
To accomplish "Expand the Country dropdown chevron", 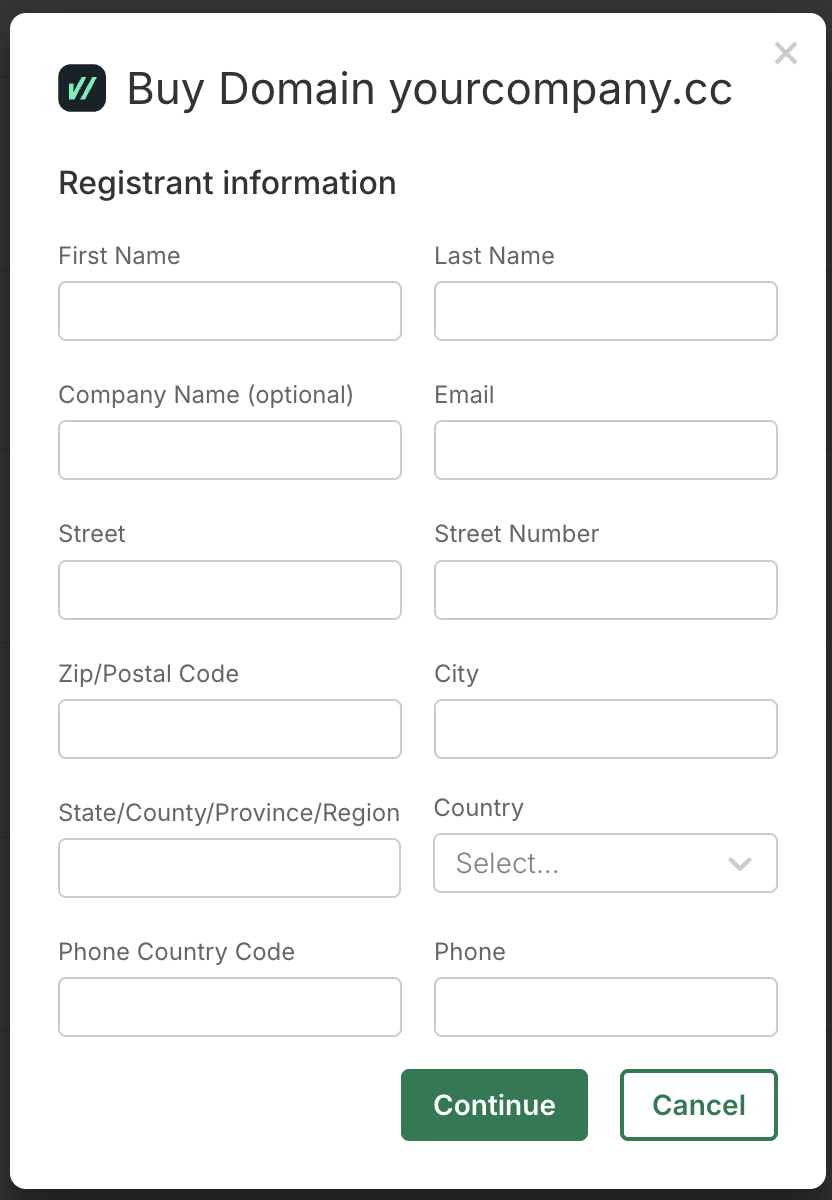I will [740, 863].
